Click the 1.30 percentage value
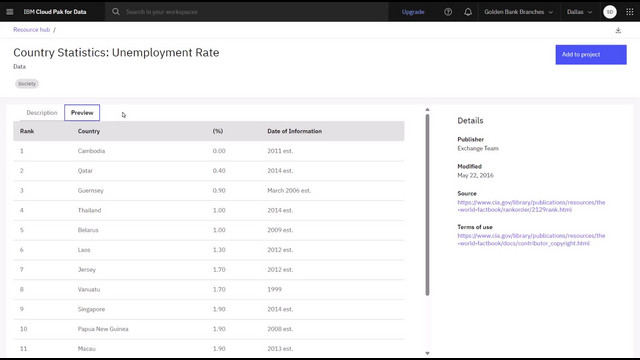 click(x=219, y=250)
